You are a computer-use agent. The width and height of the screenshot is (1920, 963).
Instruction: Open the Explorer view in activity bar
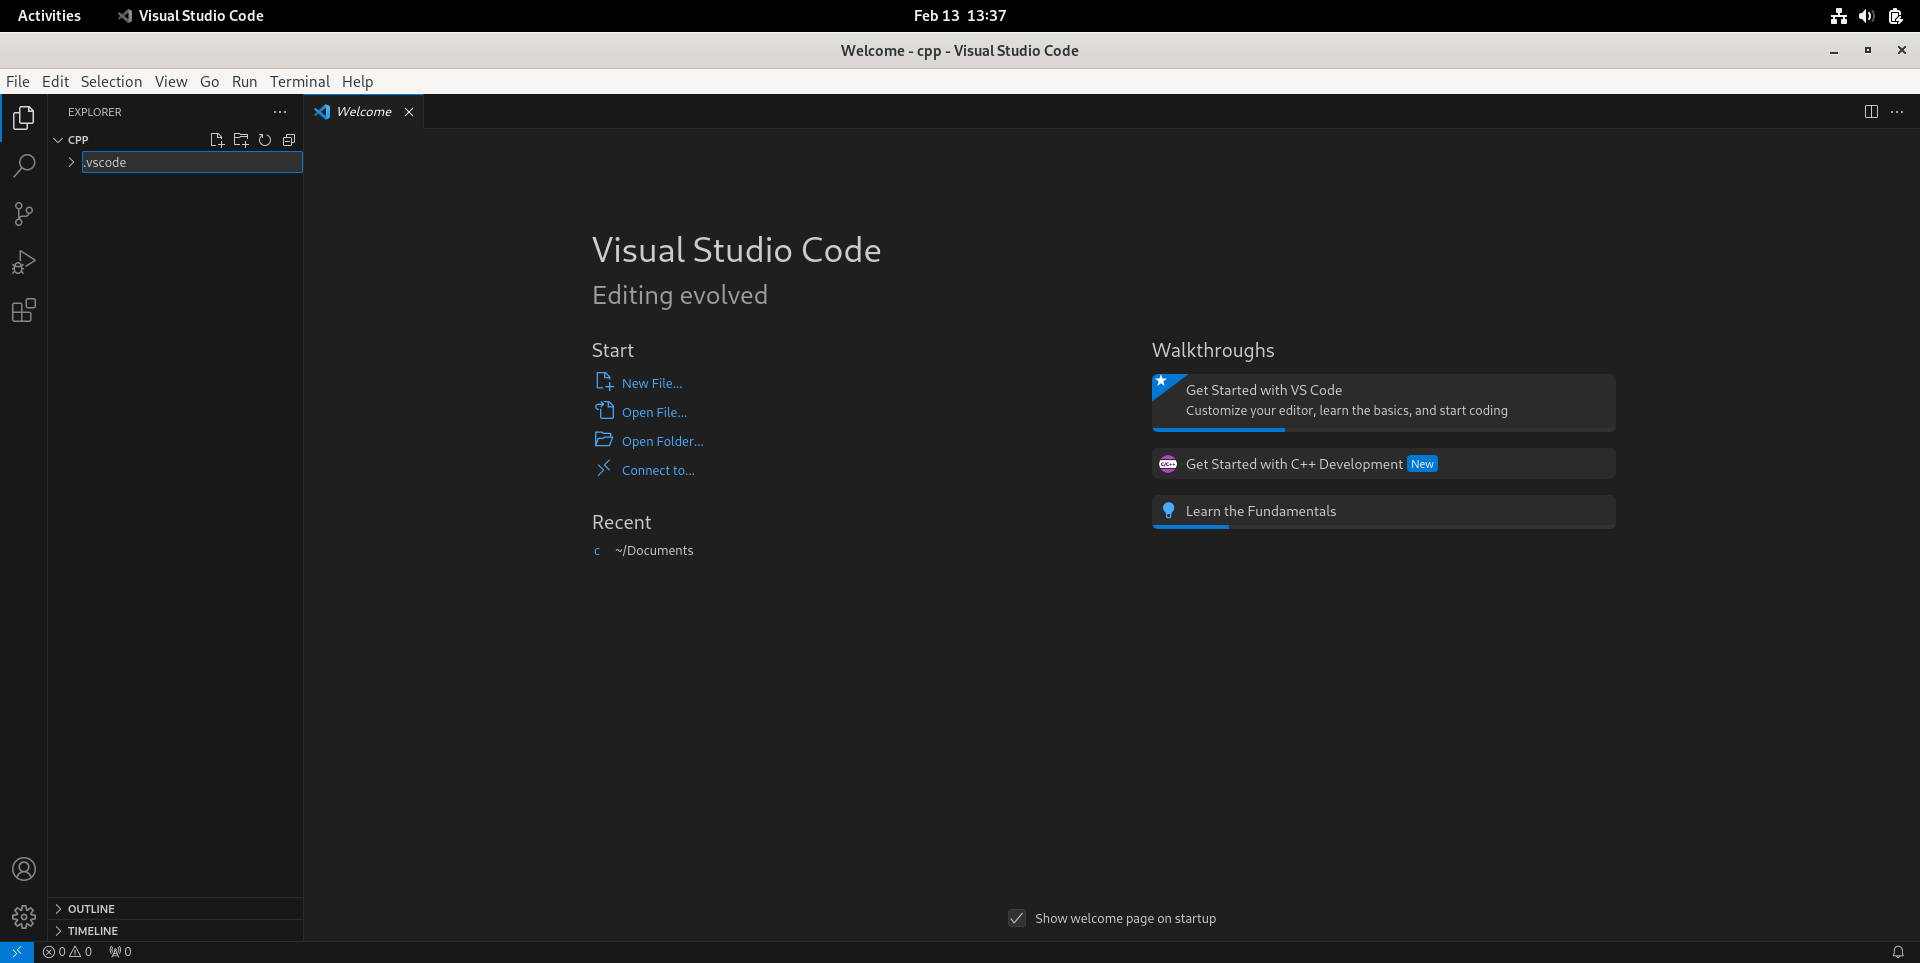[x=24, y=119]
